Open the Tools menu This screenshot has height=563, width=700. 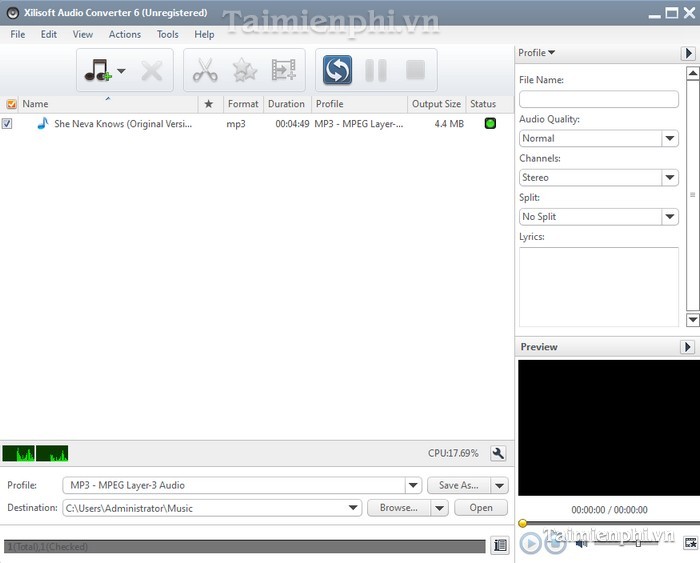coord(167,34)
